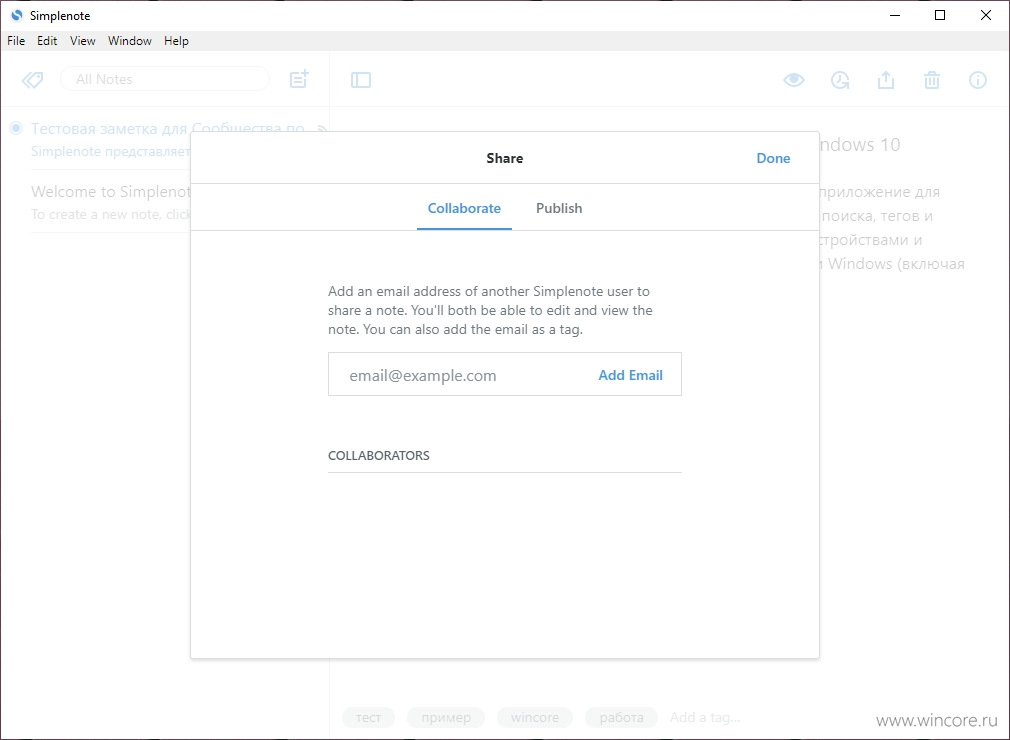Click the COLLABORATORS heading text
The image size is (1010, 740).
point(379,455)
